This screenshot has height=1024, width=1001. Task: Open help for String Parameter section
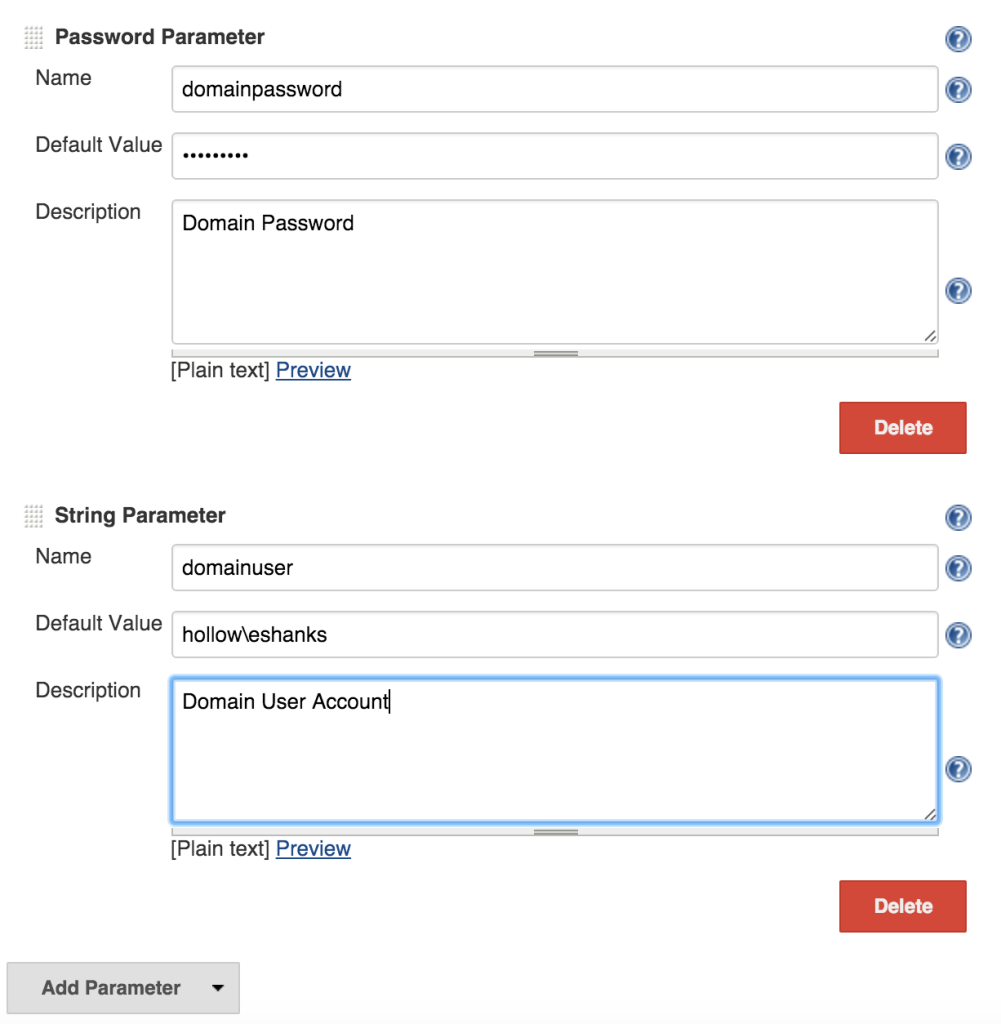tap(958, 517)
